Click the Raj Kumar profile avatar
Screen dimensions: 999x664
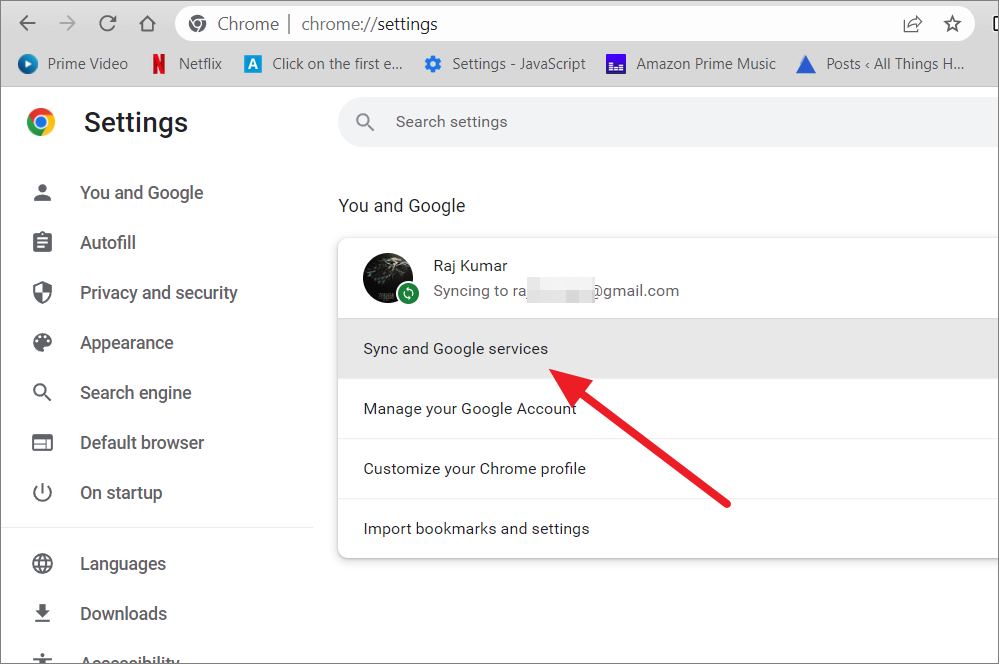click(388, 278)
